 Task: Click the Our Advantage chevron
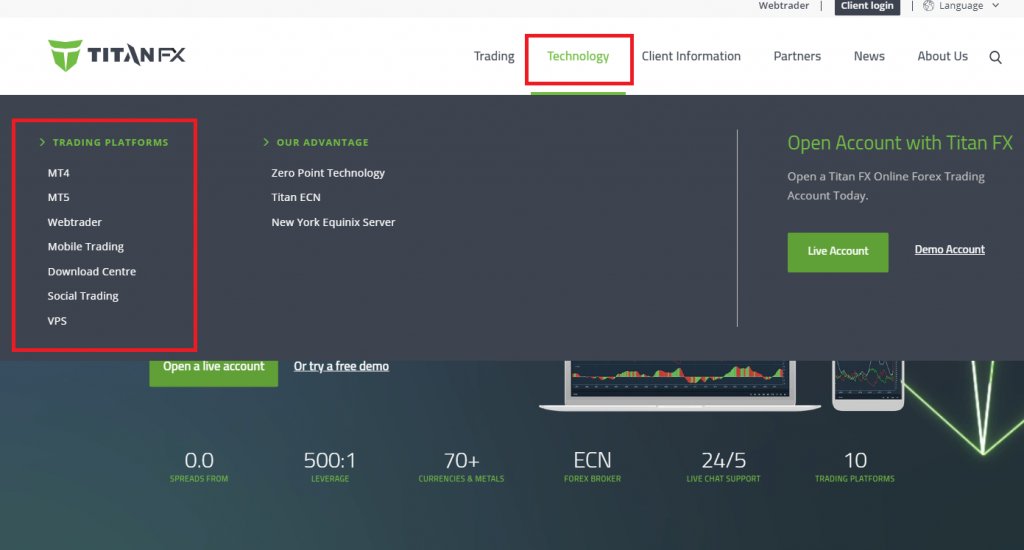266,142
